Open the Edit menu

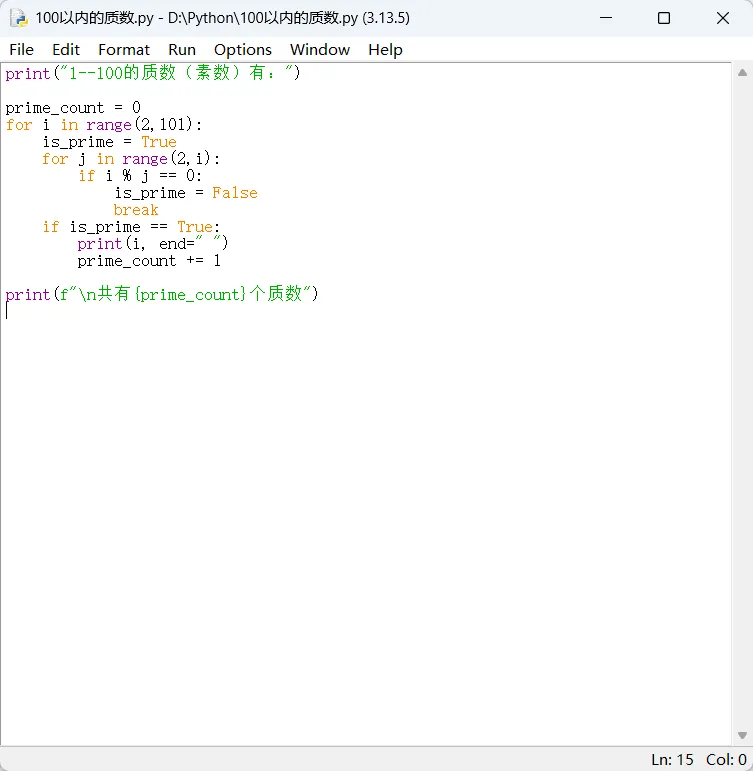pos(66,50)
